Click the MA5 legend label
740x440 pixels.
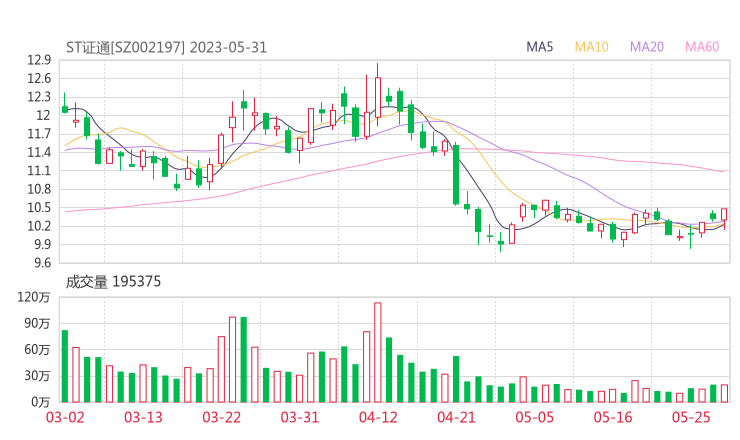point(539,47)
